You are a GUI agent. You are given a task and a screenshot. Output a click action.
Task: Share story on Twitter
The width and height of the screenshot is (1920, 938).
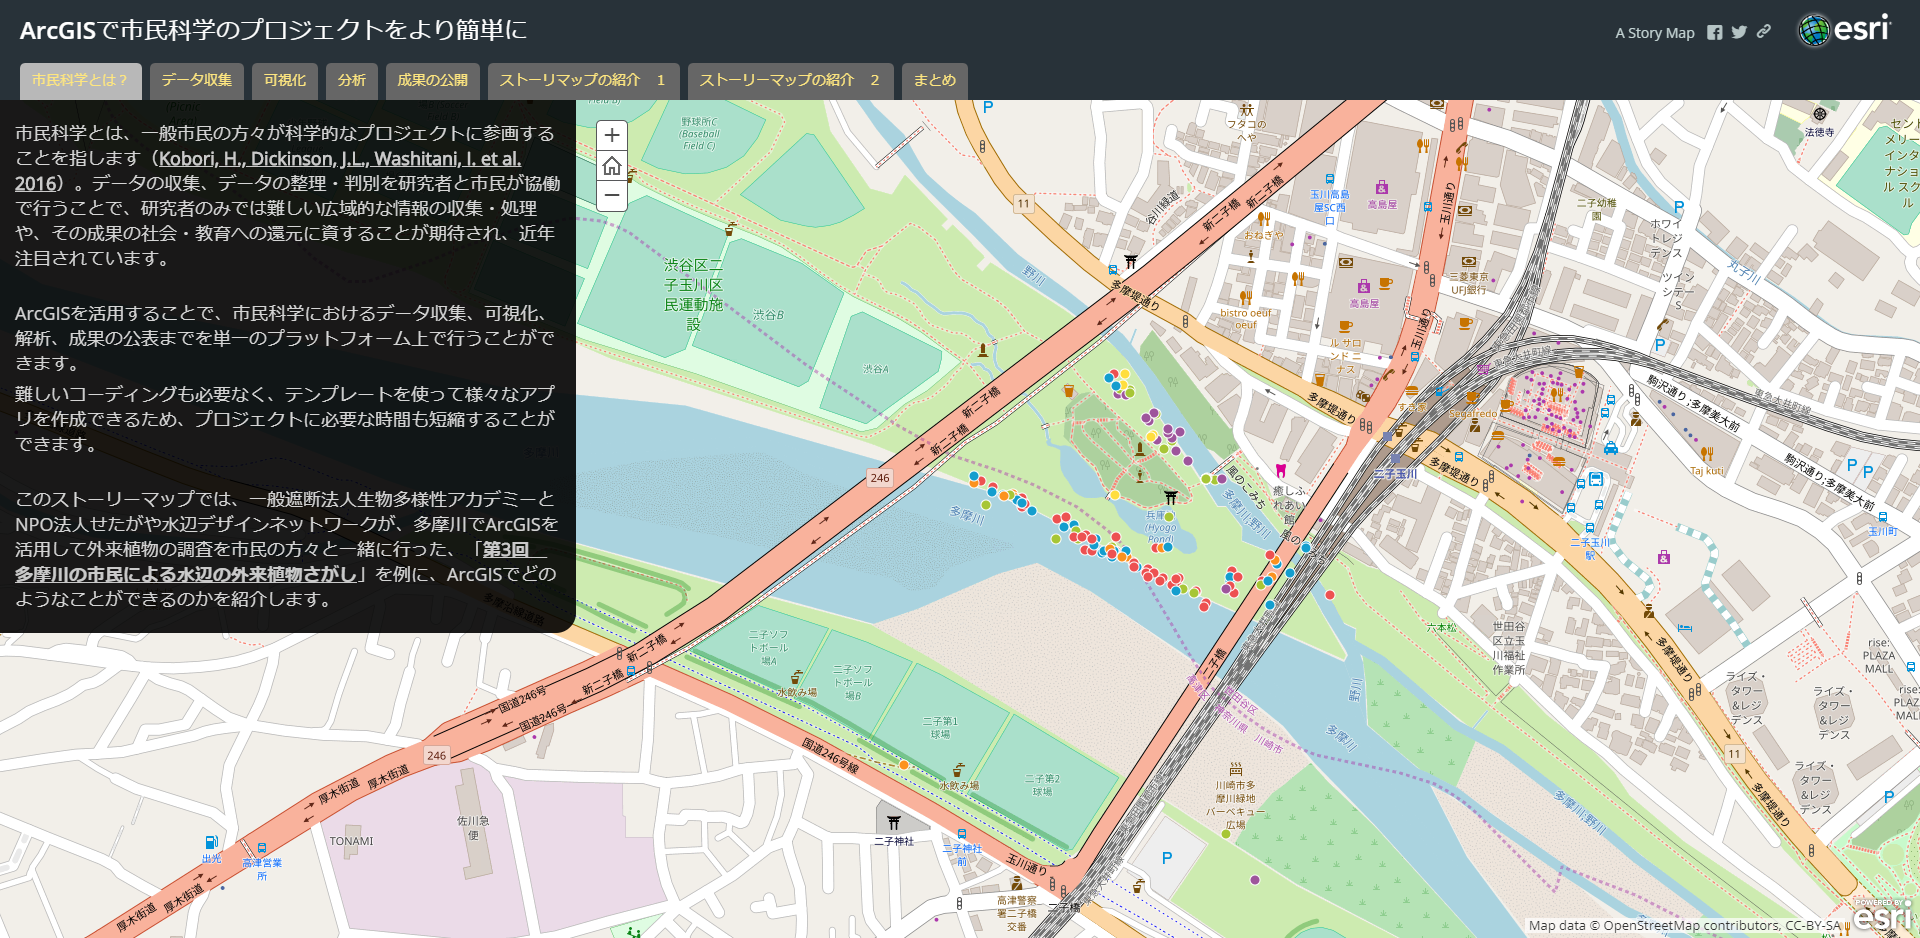click(x=1739, y=33)
